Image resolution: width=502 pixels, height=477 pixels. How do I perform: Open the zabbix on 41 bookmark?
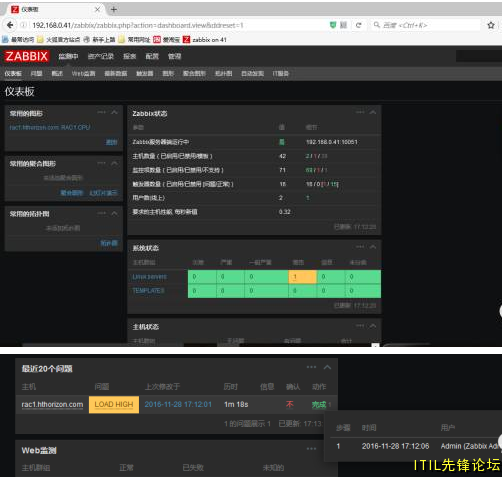(205, 40)
